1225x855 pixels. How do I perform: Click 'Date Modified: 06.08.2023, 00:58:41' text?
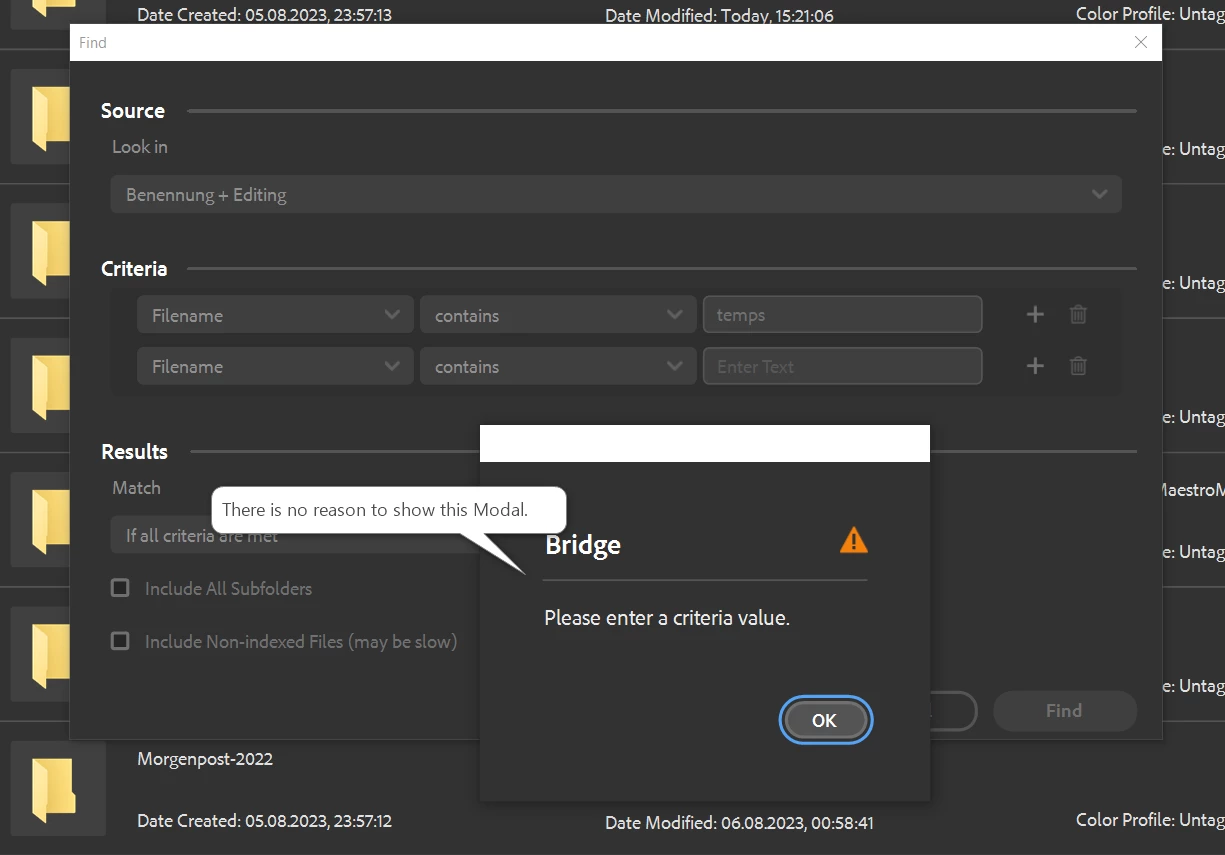pos(739,823)
